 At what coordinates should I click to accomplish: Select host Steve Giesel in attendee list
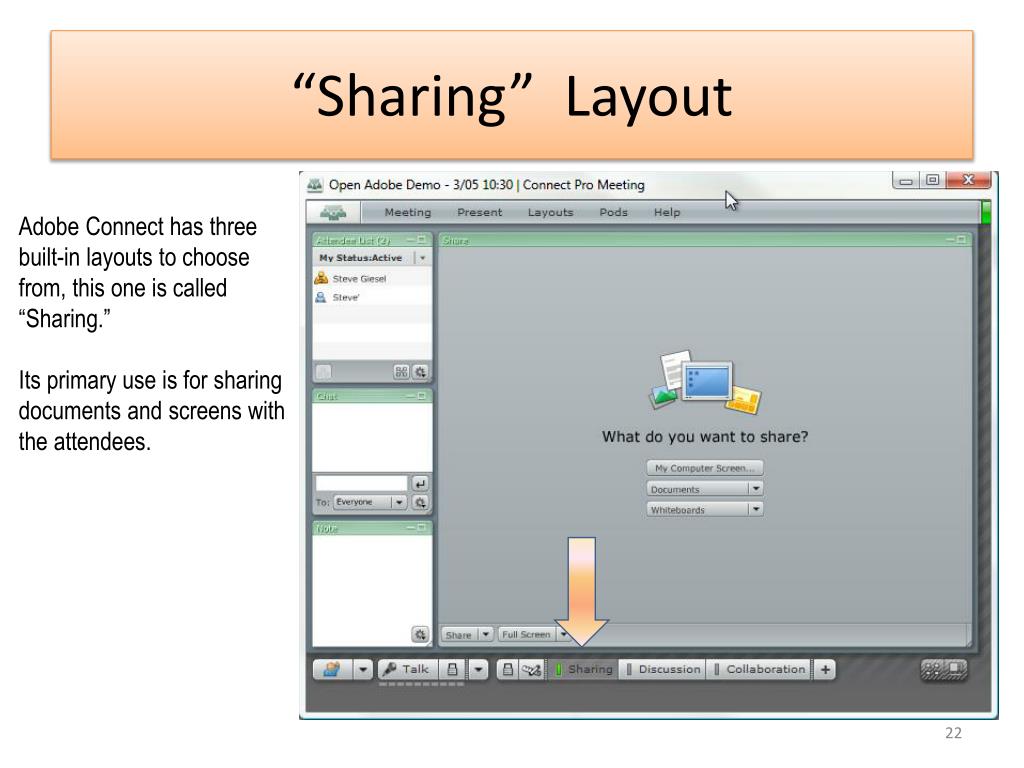(x=372, y=278)
